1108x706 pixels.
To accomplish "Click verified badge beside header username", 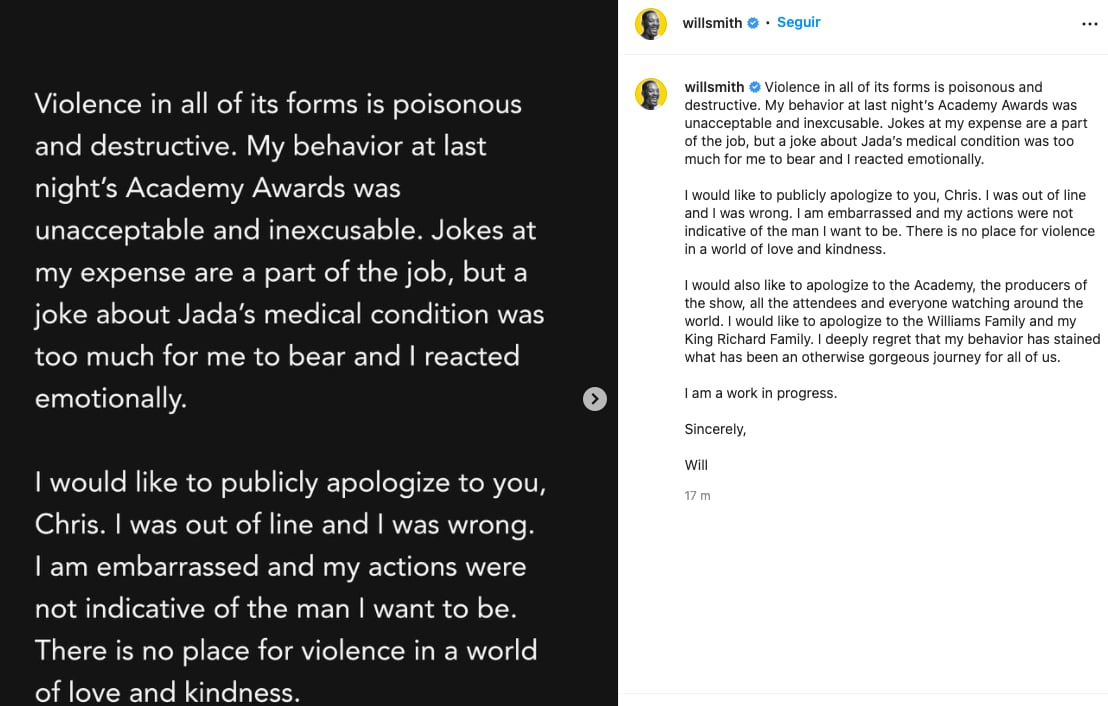I will [x=752, y=23].
